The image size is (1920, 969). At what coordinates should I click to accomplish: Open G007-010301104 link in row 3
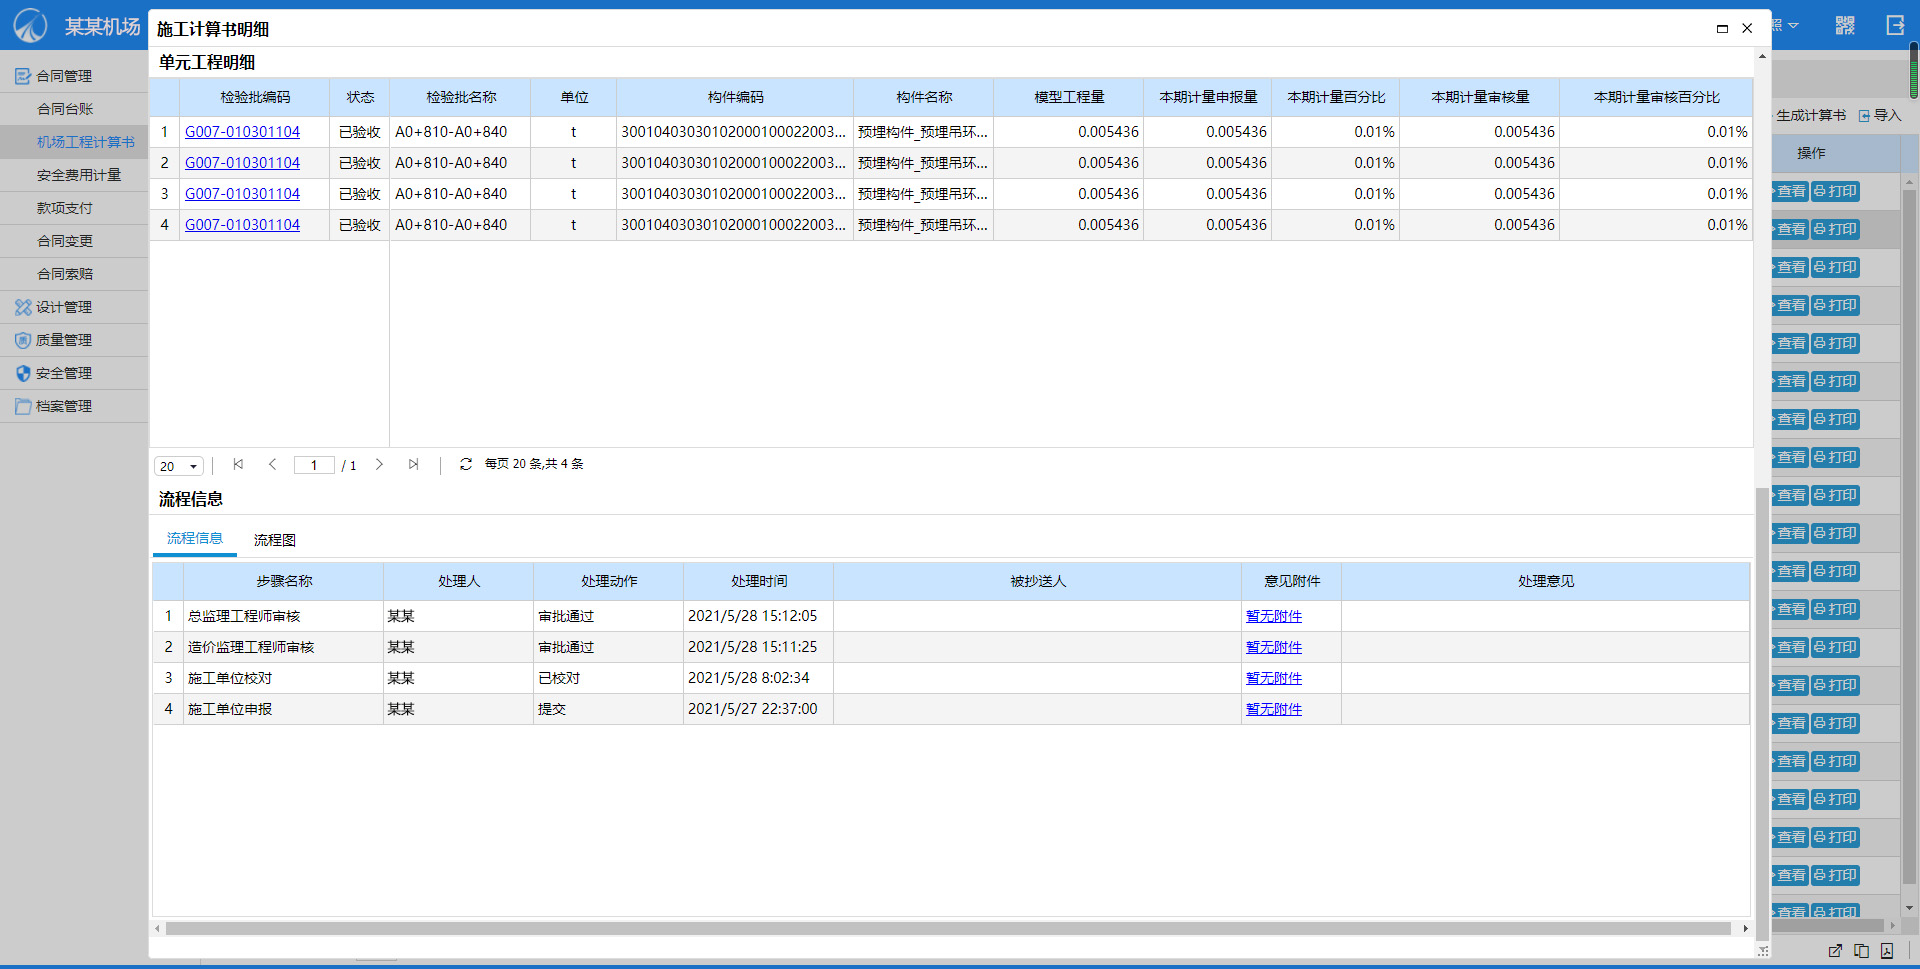point(242,194)
